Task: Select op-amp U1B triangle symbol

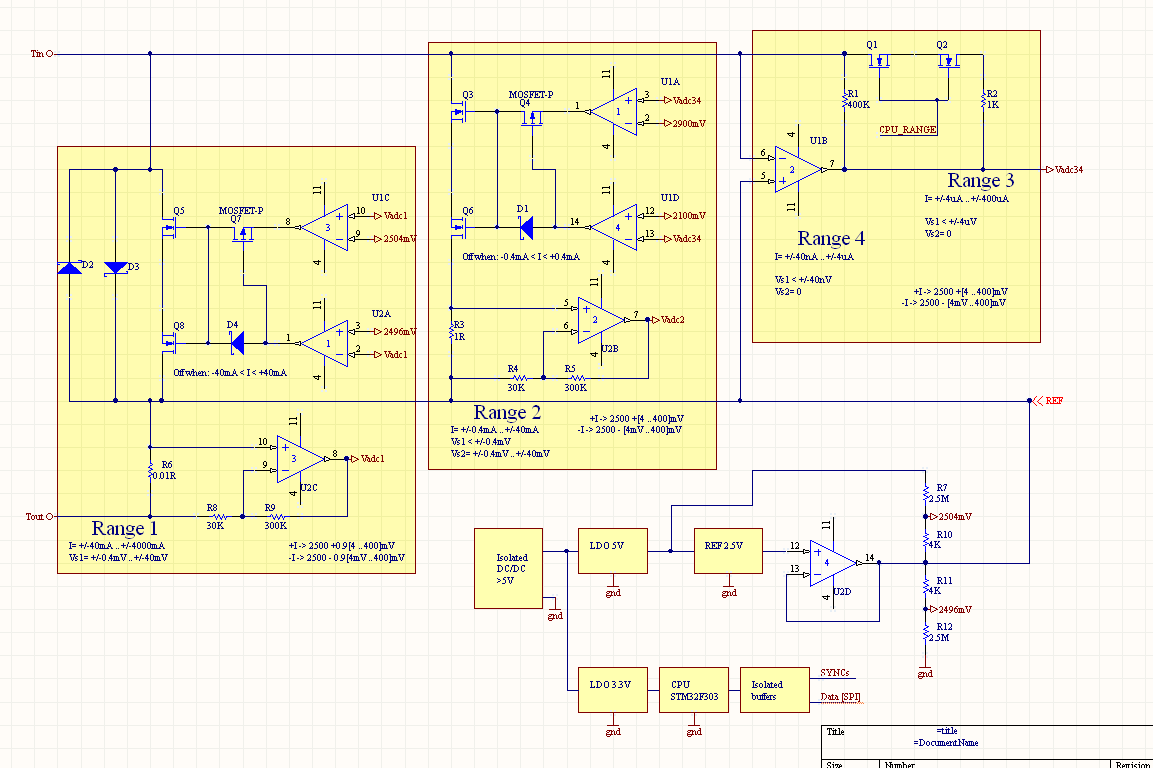Action: pyautogui.click(x=799, y=169)
